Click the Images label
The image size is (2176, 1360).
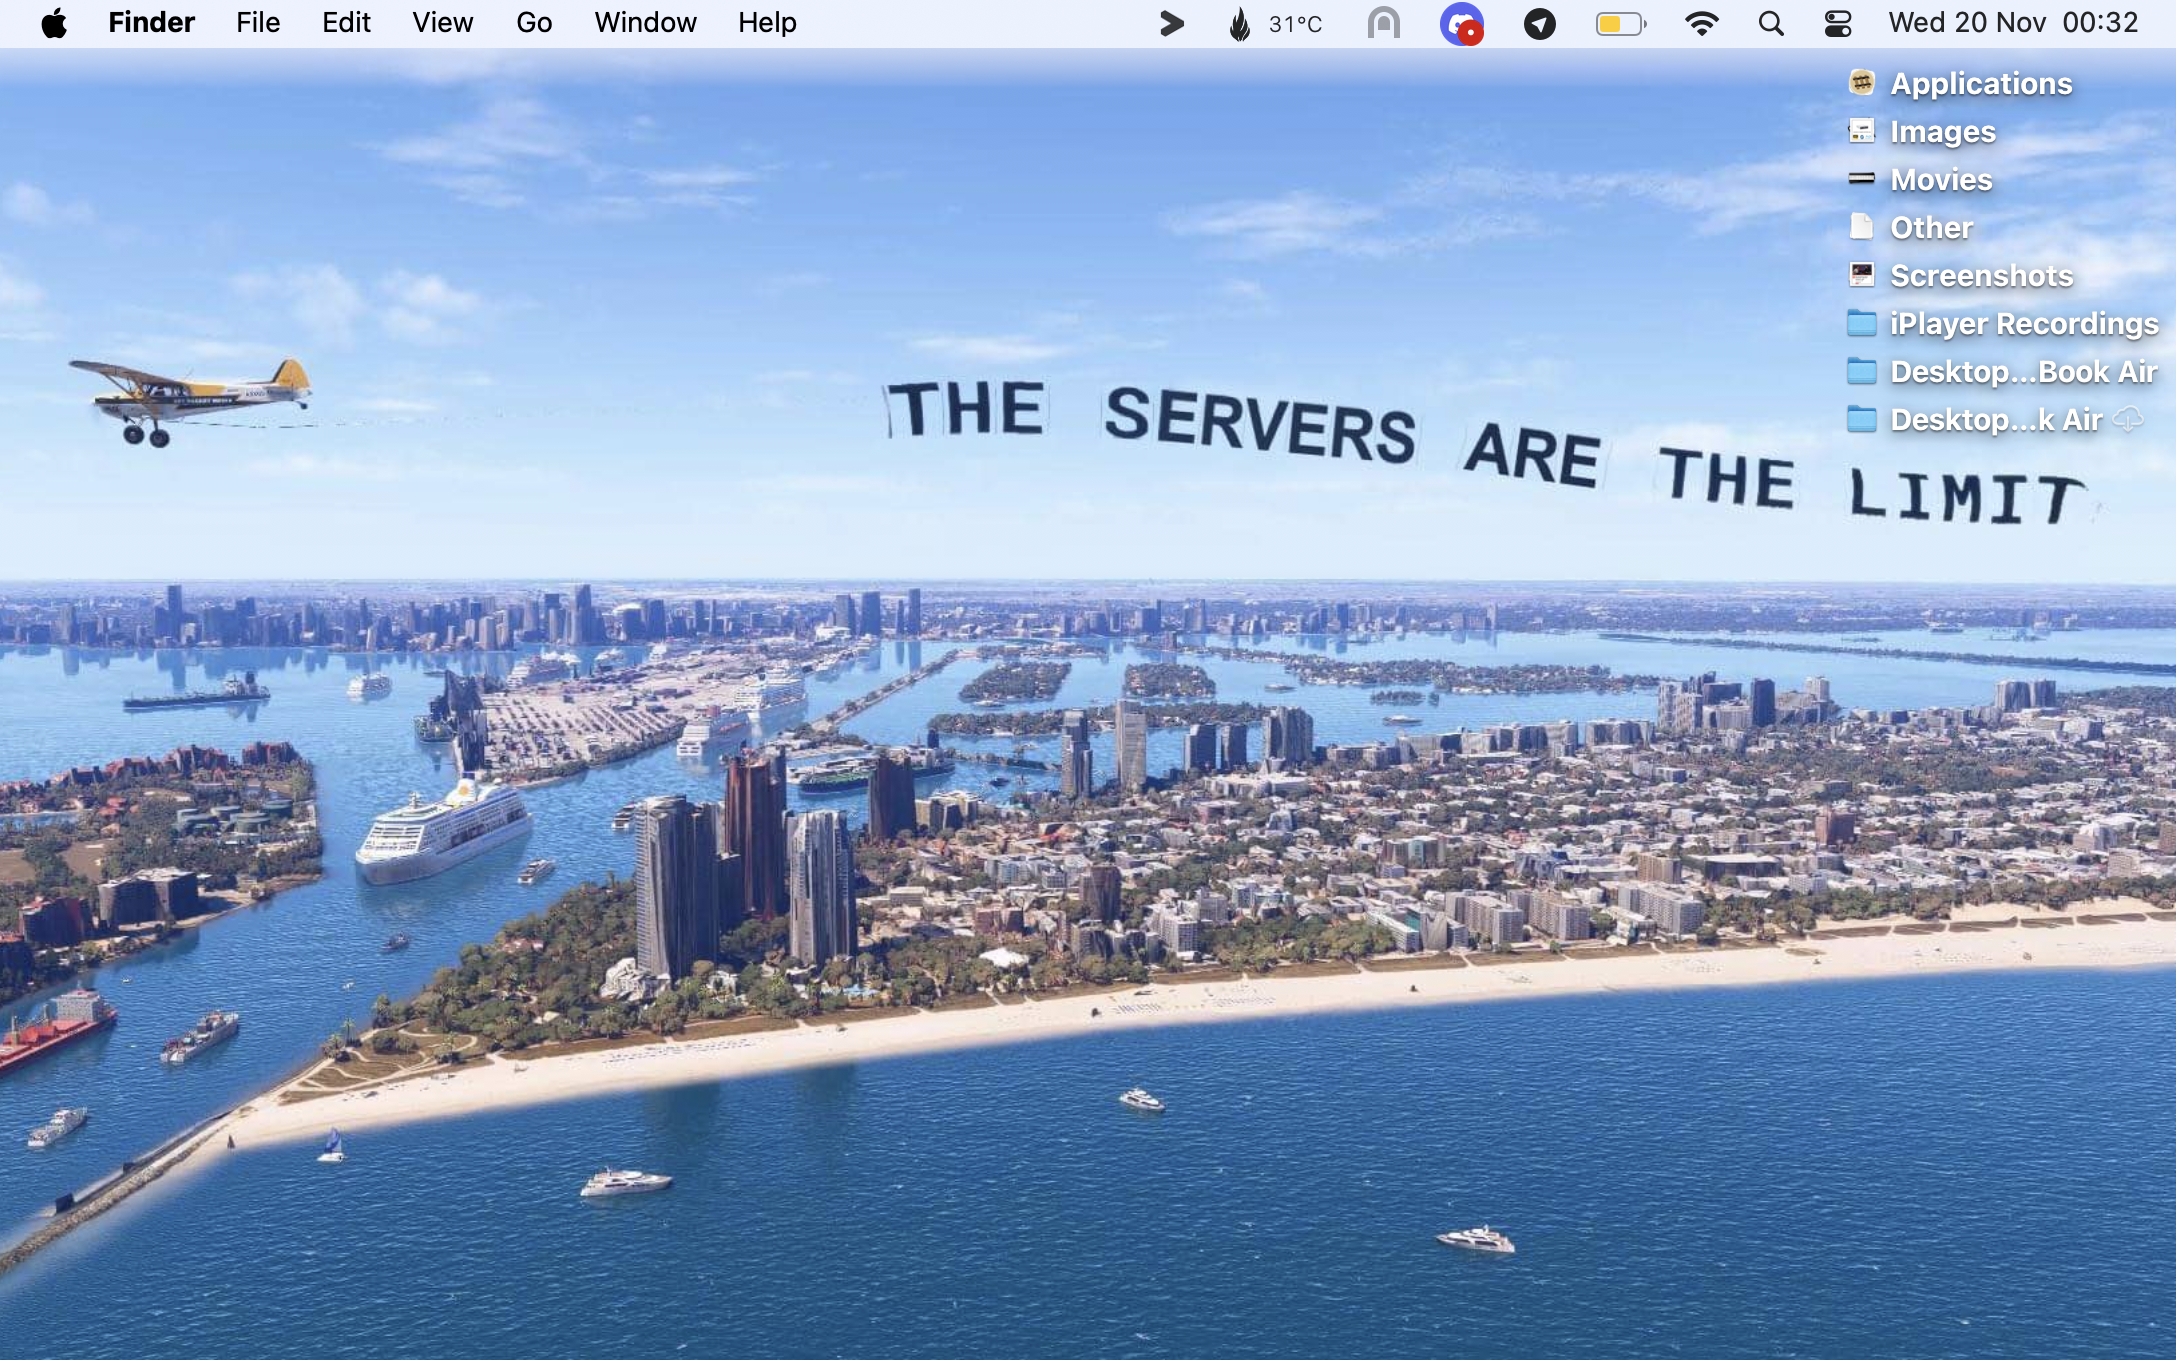(x=1943, y=131)
